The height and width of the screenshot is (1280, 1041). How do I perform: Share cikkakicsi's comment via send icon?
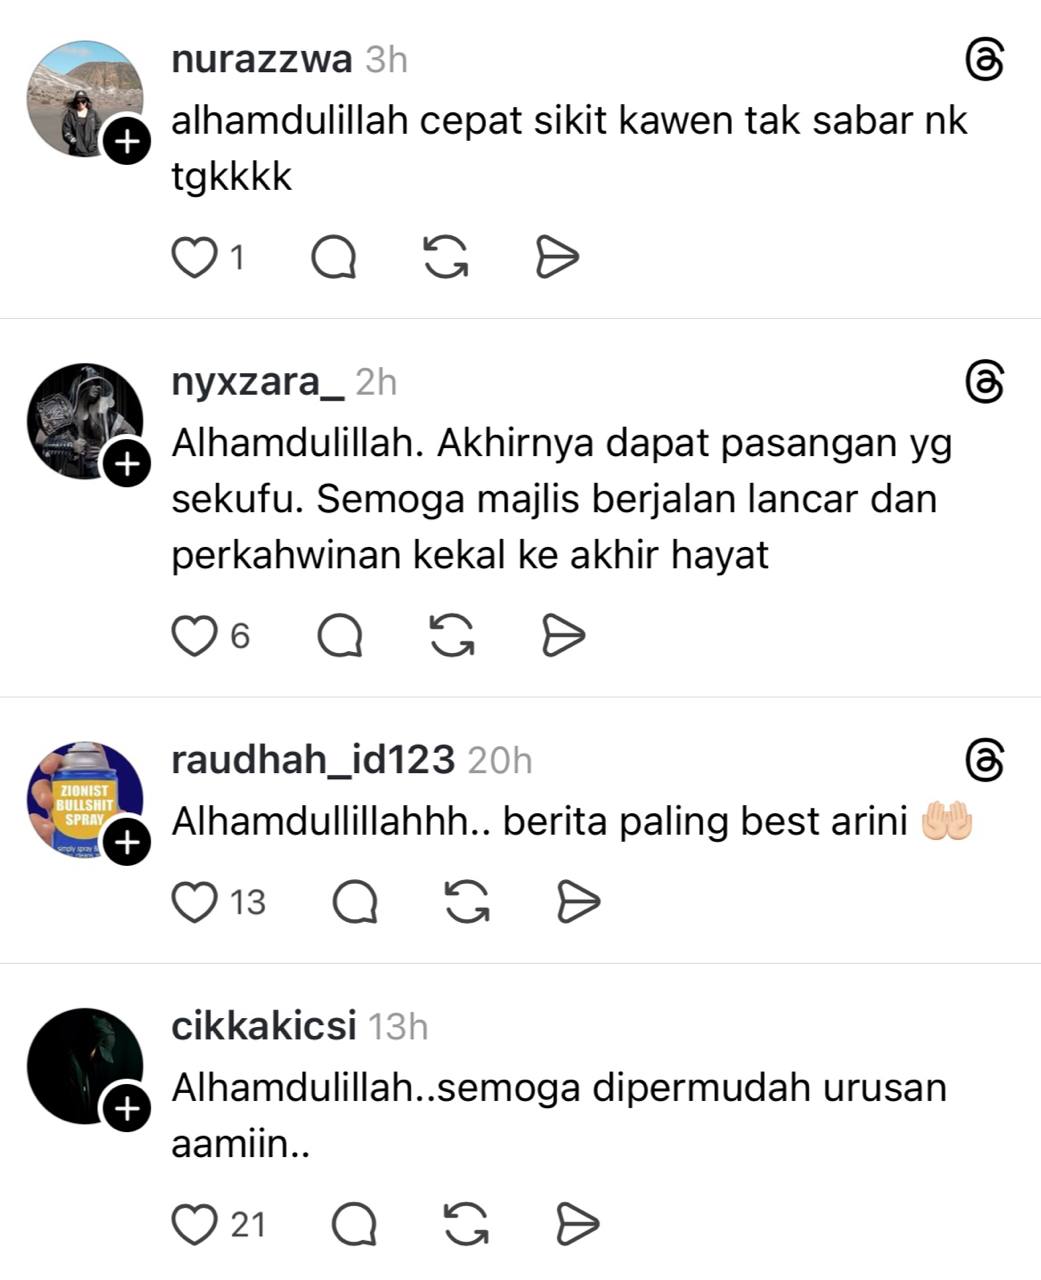point(577,1223)
